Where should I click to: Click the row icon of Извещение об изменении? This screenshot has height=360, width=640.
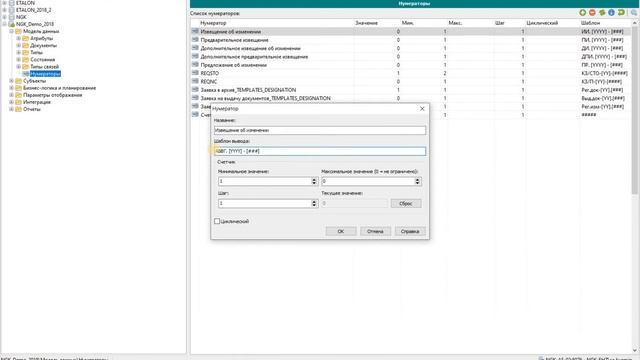195,31
